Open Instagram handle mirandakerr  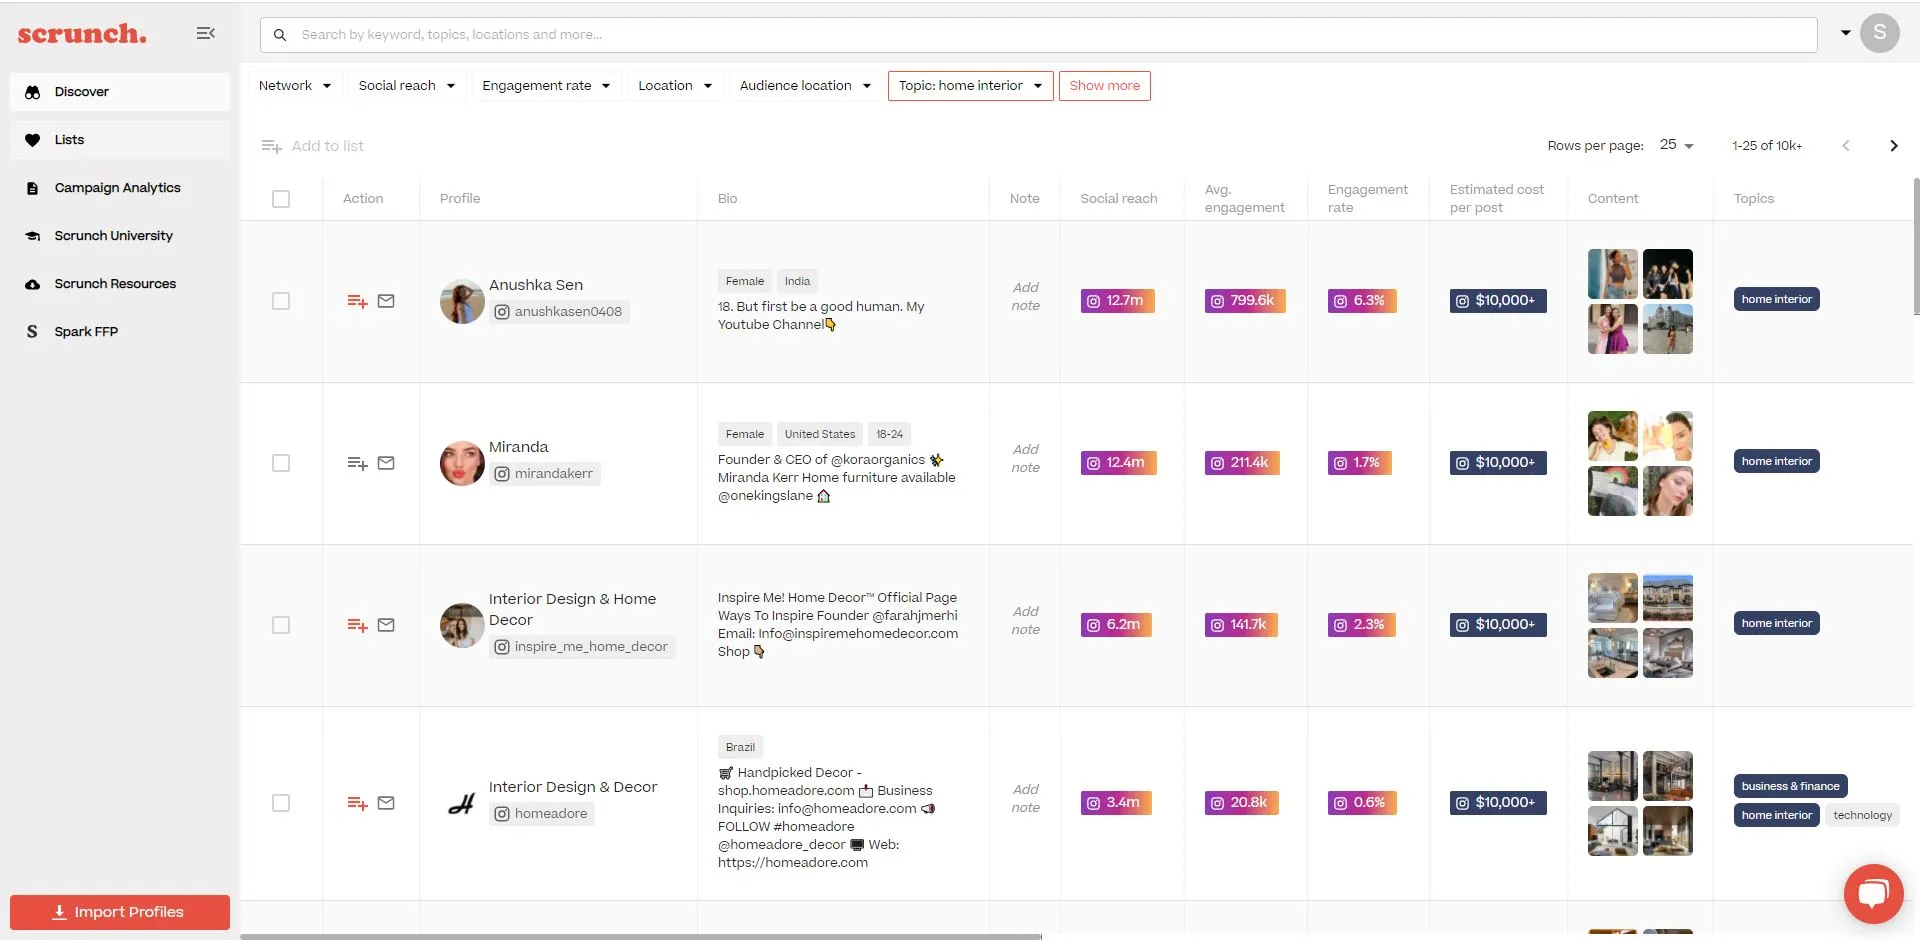pos(544,474)
